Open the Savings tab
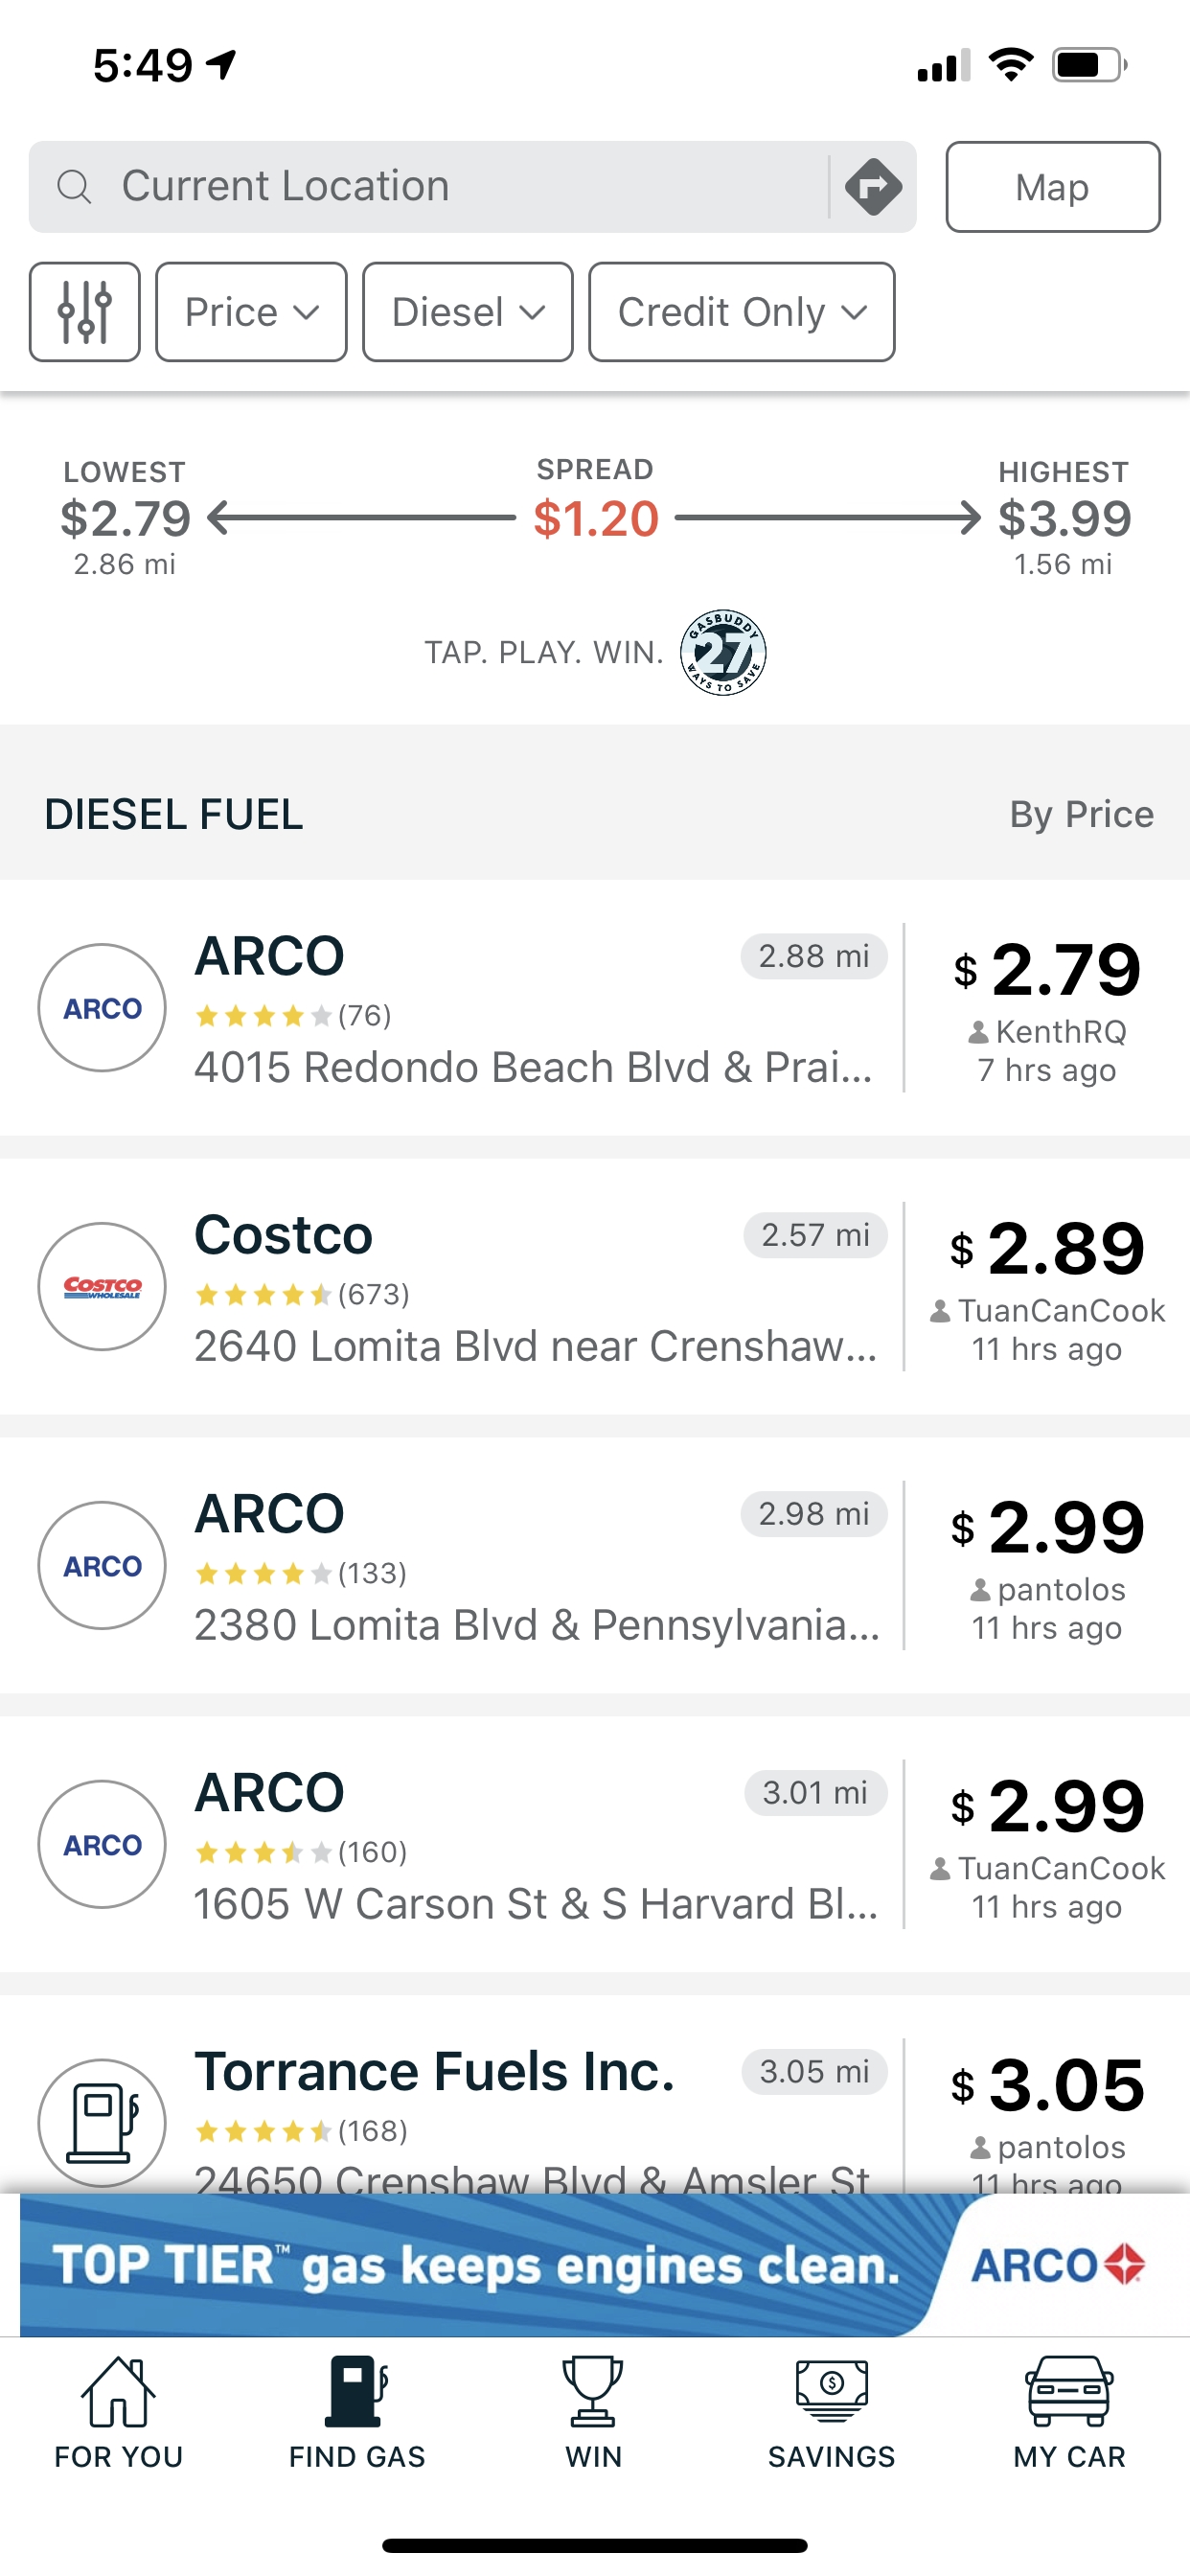Viewport: 1190px width, 2576px height. (831, 2414)
